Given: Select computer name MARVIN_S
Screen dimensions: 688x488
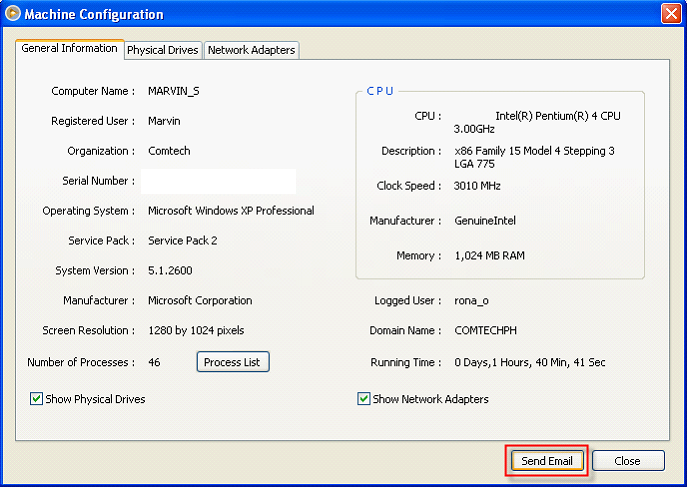Looking at the screenshot, I should point(174,91).
